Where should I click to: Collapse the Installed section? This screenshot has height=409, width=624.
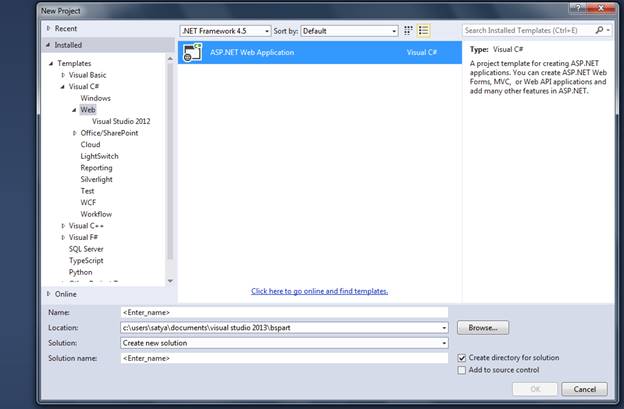click(48, 45)
